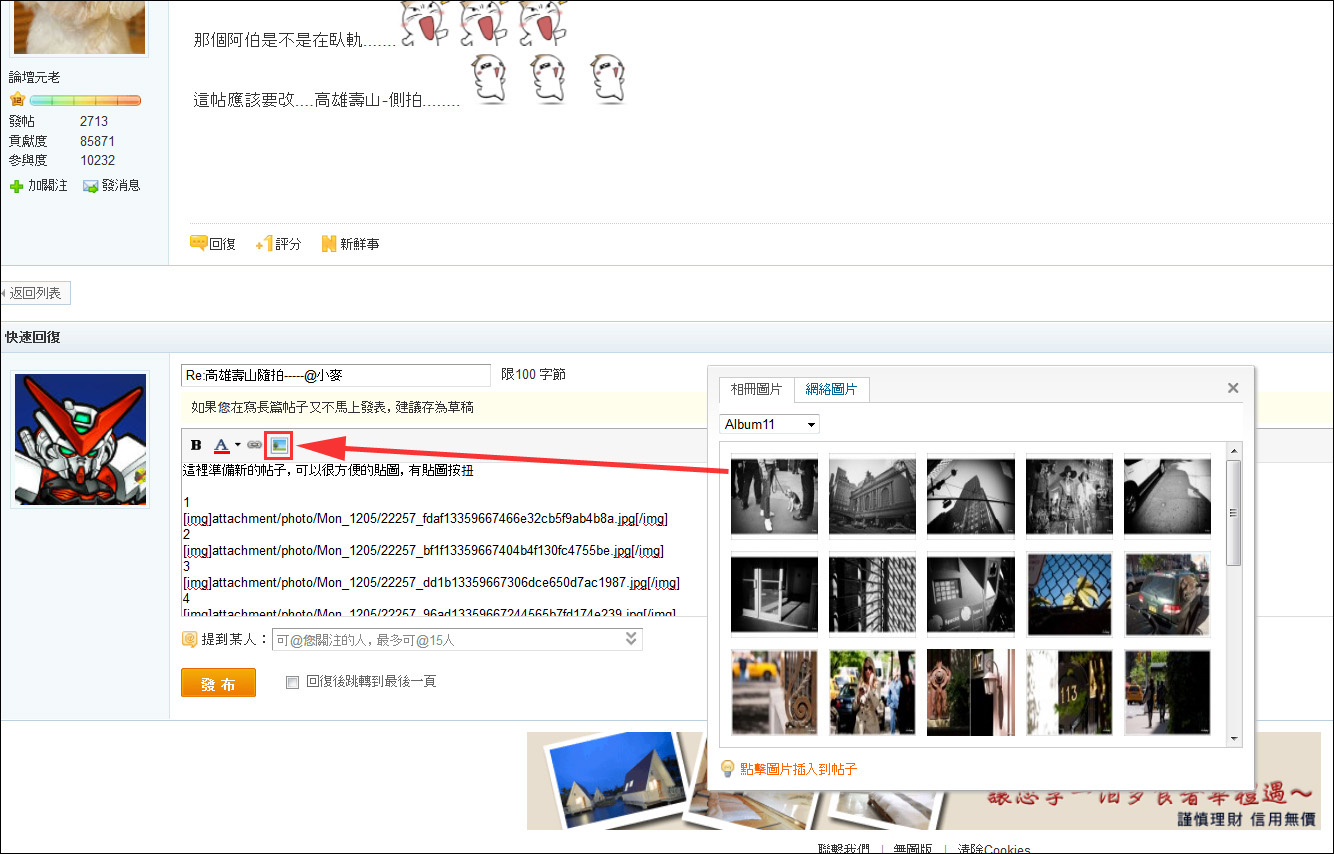The height and width of the screenshot is (854, 1334).
Task: Click the insert image icon in editor toolbar
Action: click(x=279, y=445)
